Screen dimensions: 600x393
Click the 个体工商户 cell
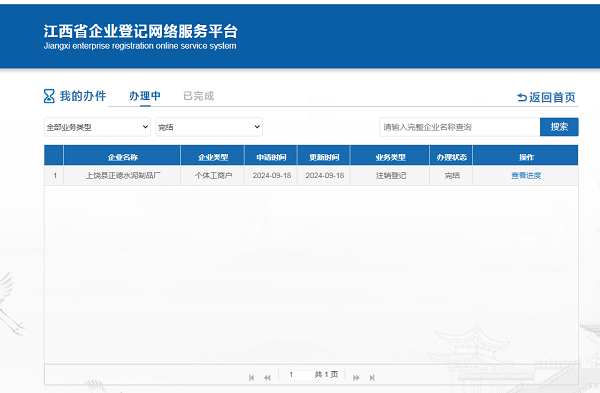[x=213, y=176]
